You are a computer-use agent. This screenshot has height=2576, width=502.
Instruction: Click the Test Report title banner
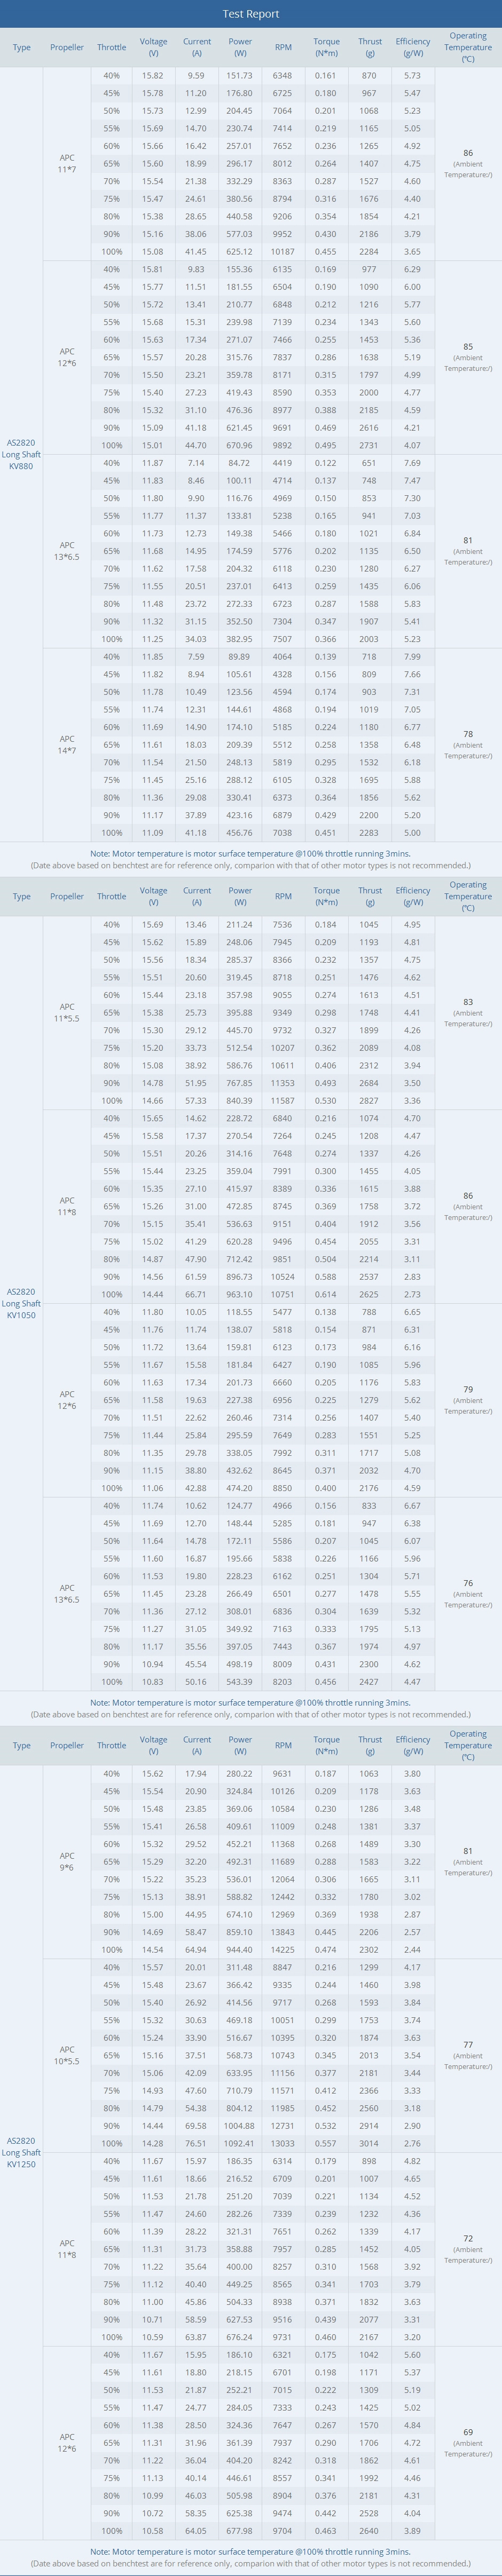click(x=251, y=14)
